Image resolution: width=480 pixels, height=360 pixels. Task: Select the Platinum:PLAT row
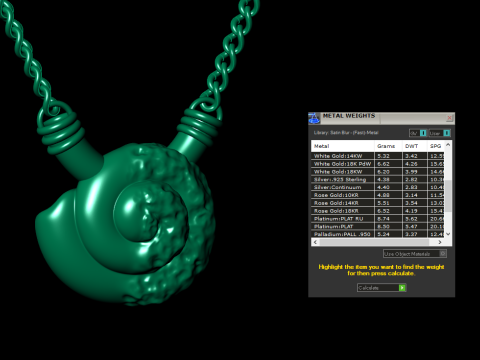pos(378,226)
